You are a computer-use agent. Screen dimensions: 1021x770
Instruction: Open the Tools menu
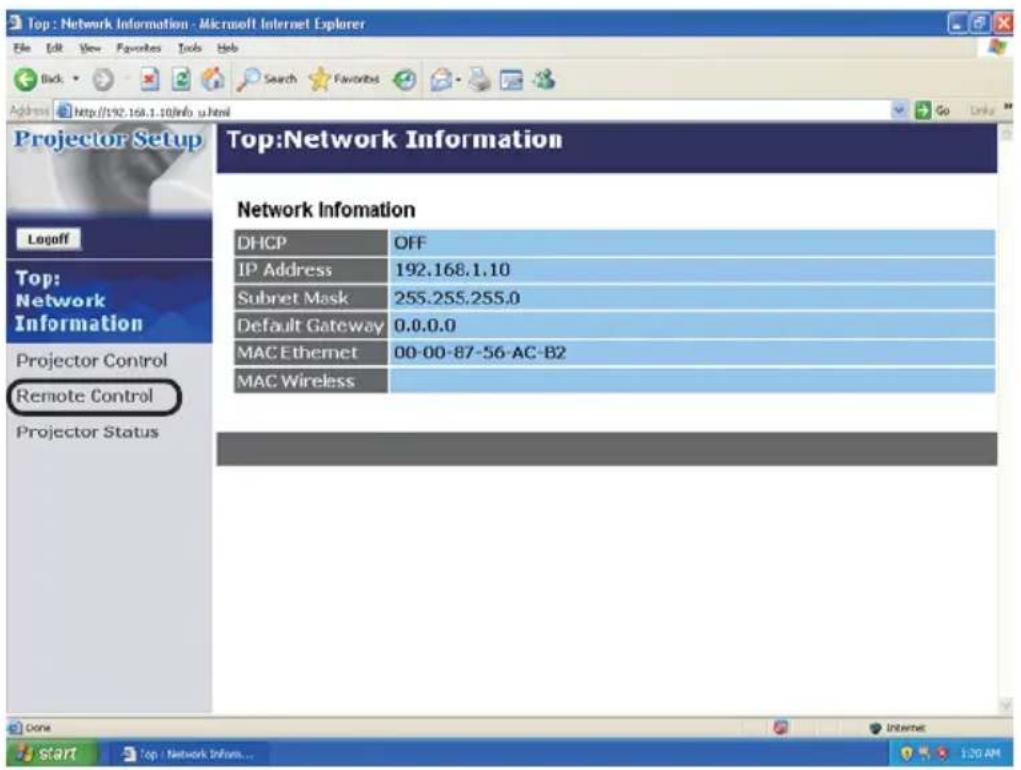pyautogui.click(x=189, y=48)
